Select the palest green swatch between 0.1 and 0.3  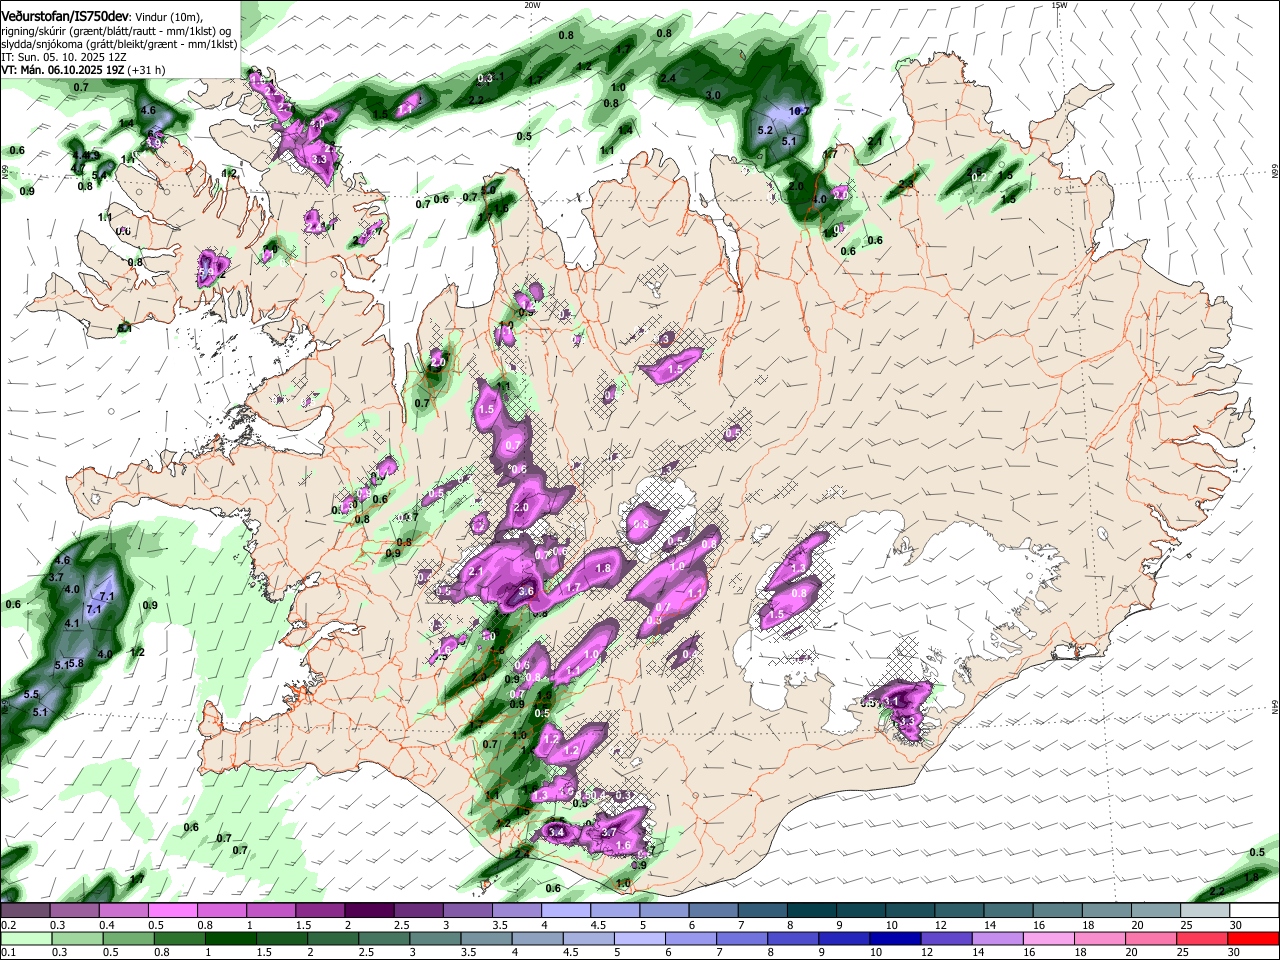click(25, 938)
